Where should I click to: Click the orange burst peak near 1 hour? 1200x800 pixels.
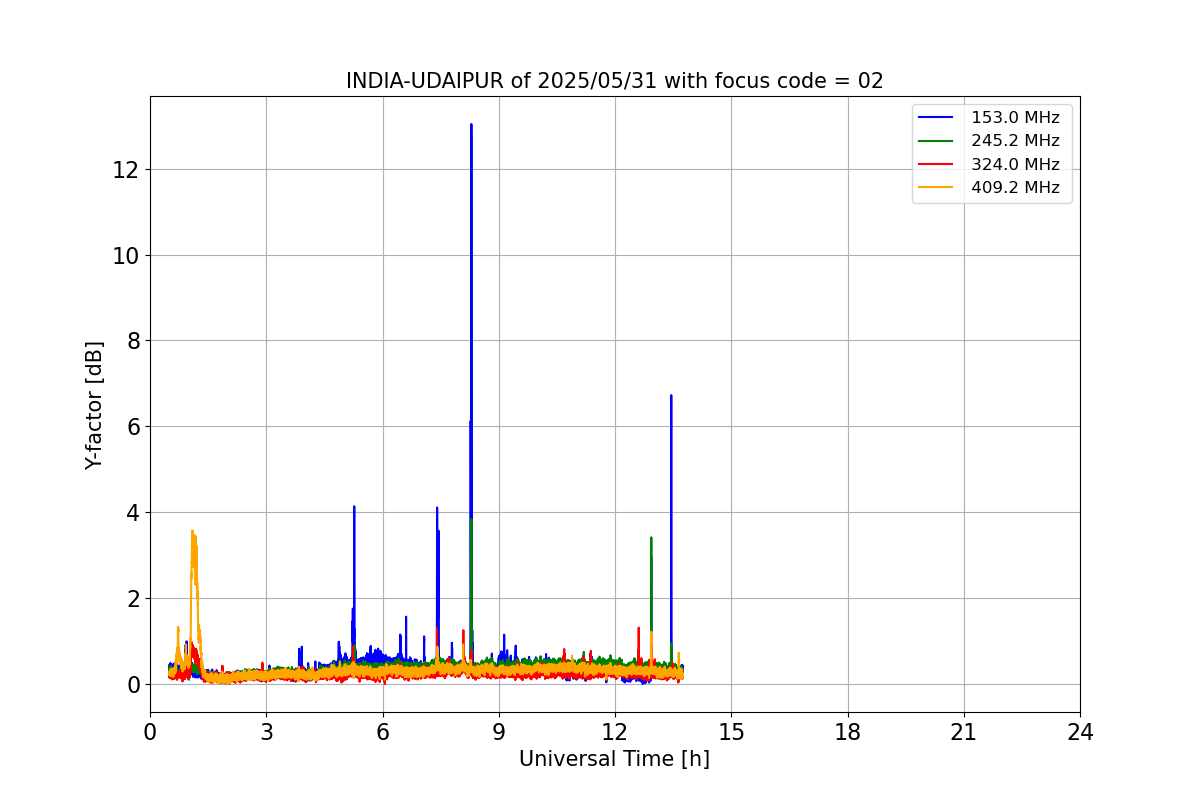[x=193, y=534]
